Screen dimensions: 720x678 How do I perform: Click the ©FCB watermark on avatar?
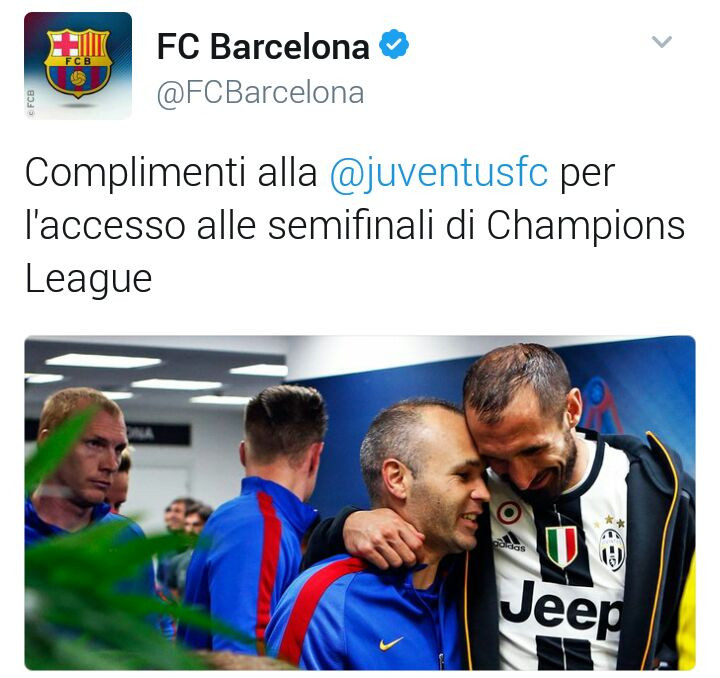click(31, 103)
